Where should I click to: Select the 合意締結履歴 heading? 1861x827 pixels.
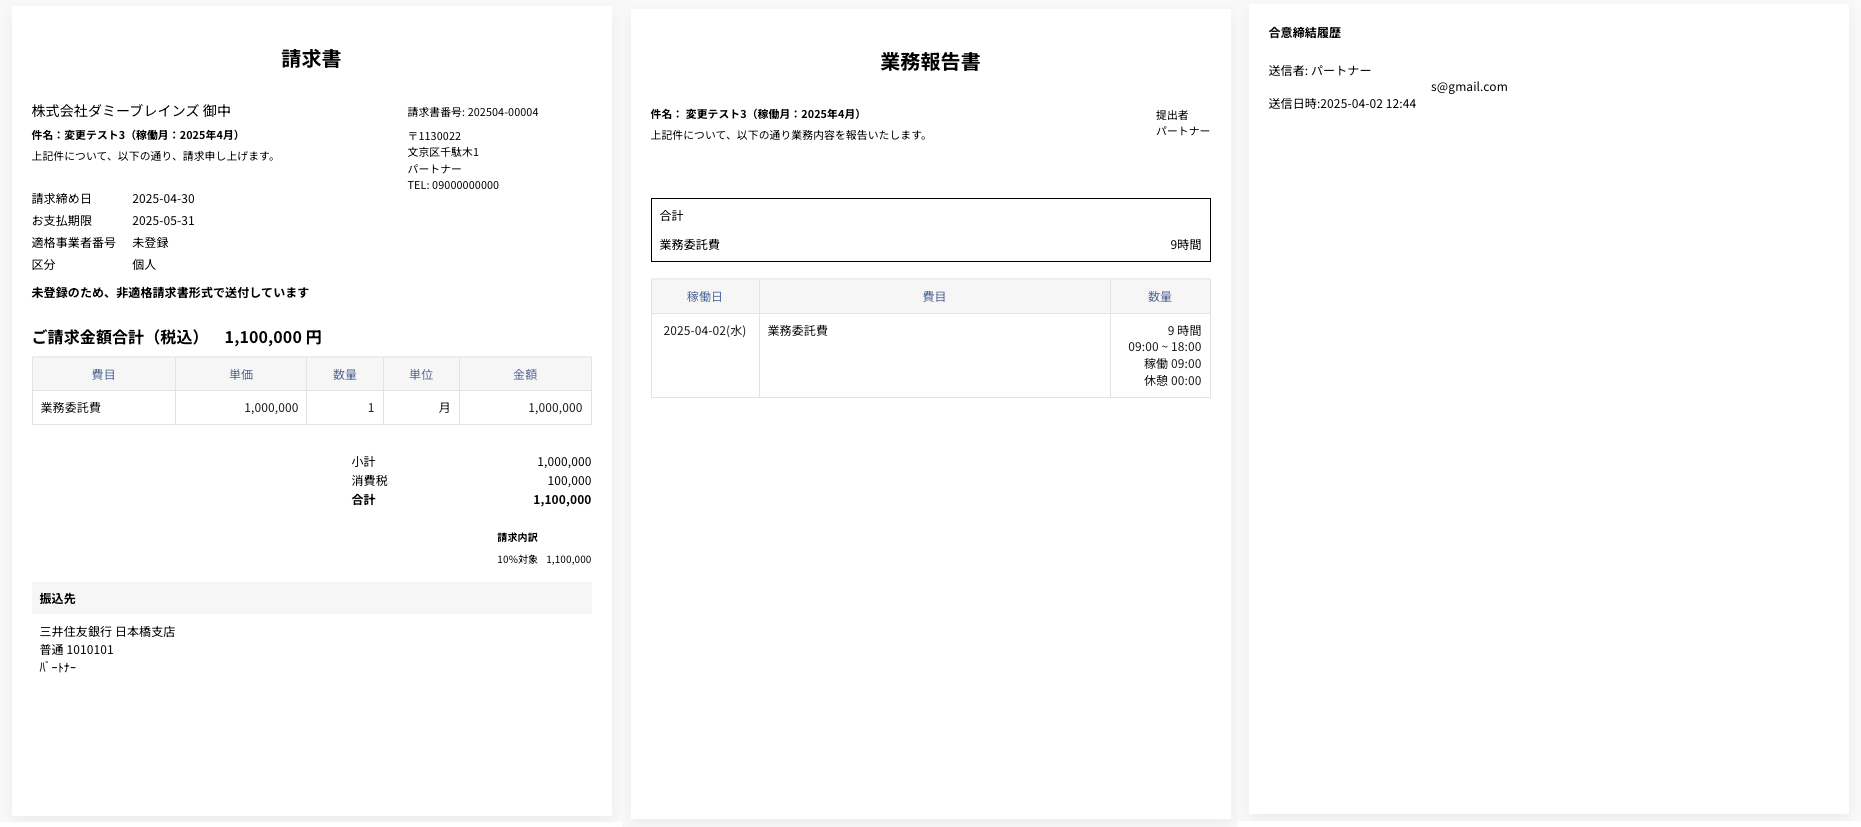[1305, 33]
